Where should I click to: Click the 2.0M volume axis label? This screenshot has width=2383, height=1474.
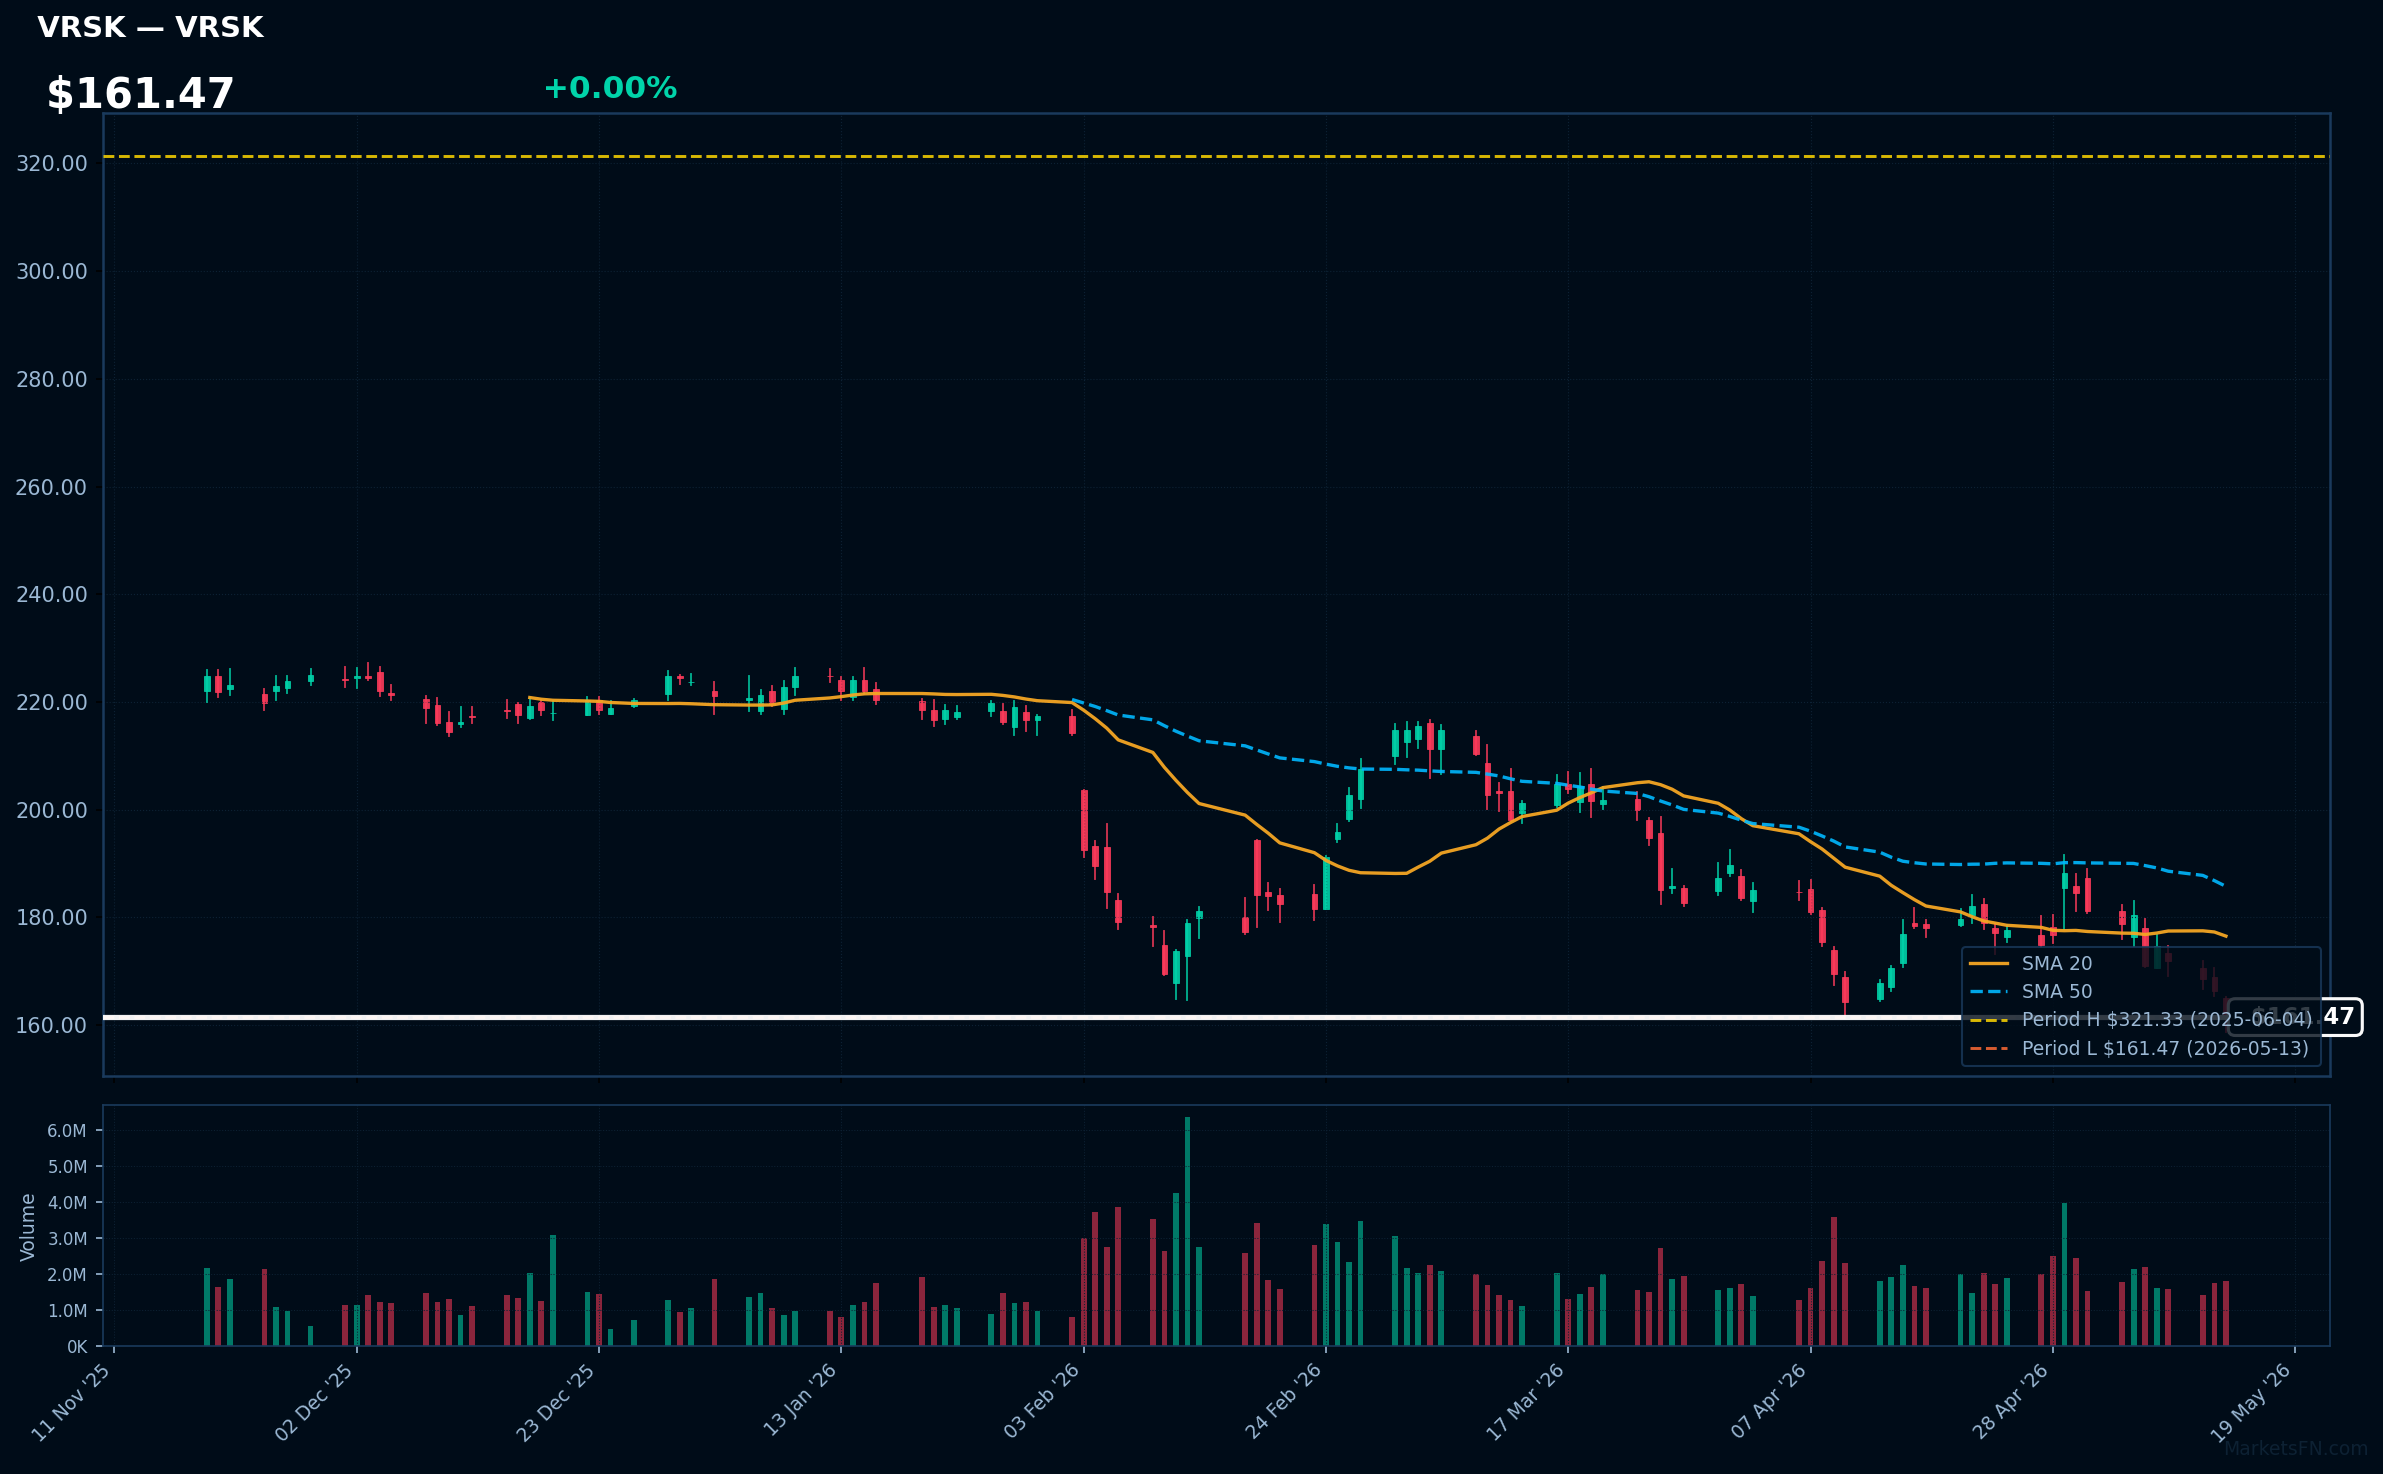coord(67,1275)
